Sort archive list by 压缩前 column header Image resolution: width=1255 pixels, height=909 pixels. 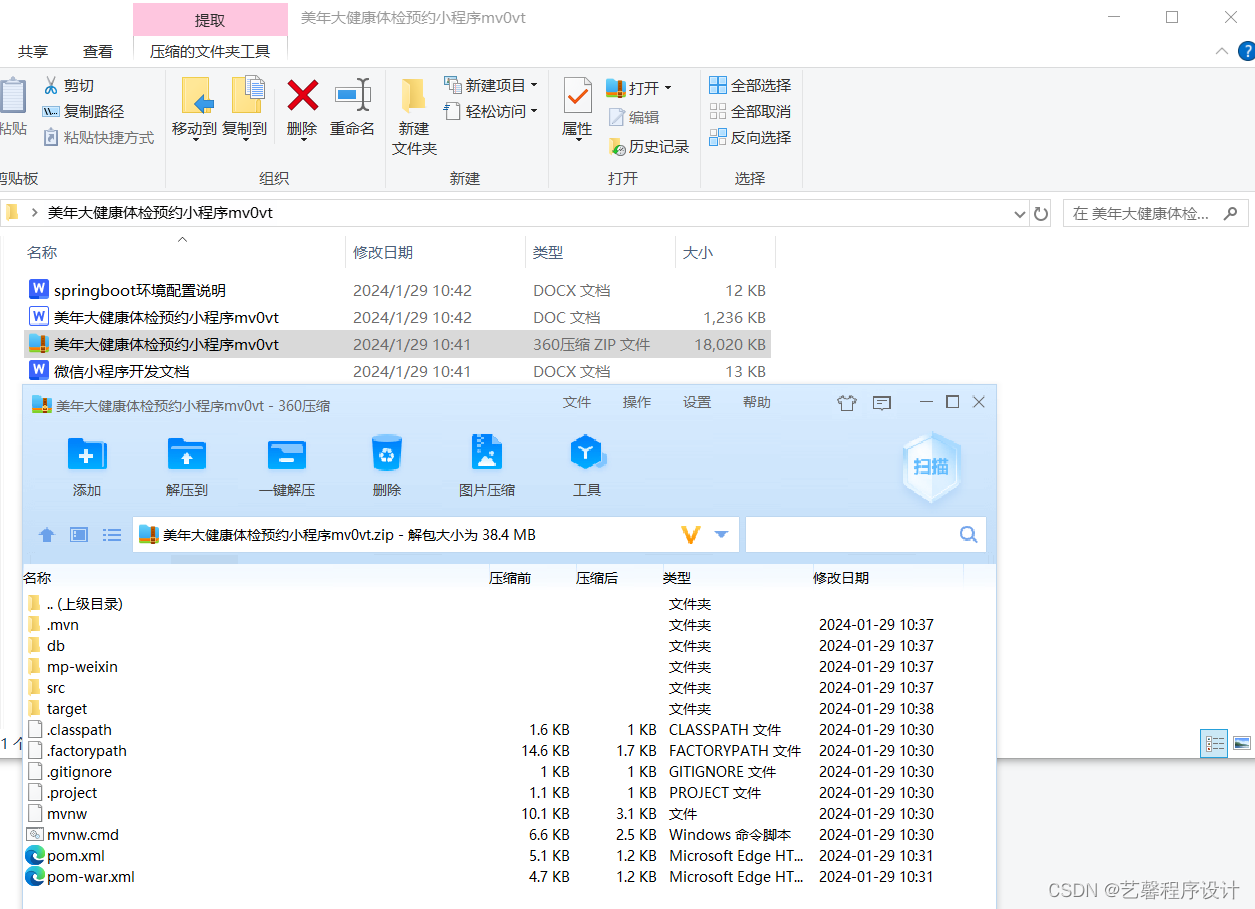(x=510, y=578)
